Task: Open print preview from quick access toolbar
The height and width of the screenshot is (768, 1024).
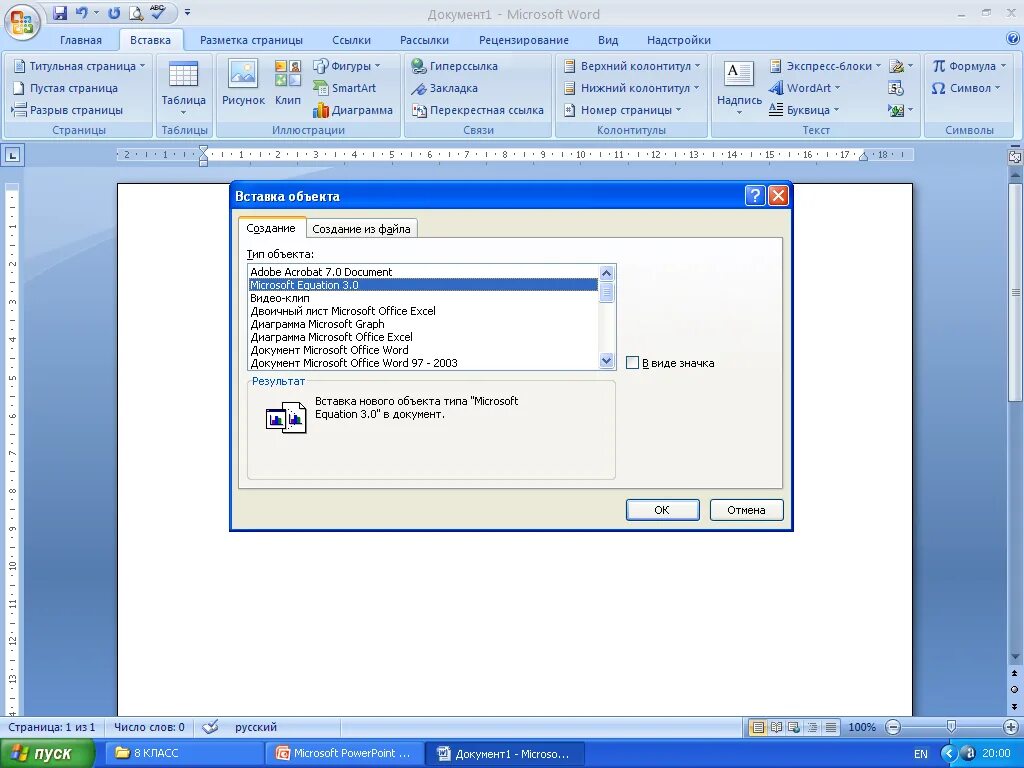Action: tap(135, 12)
